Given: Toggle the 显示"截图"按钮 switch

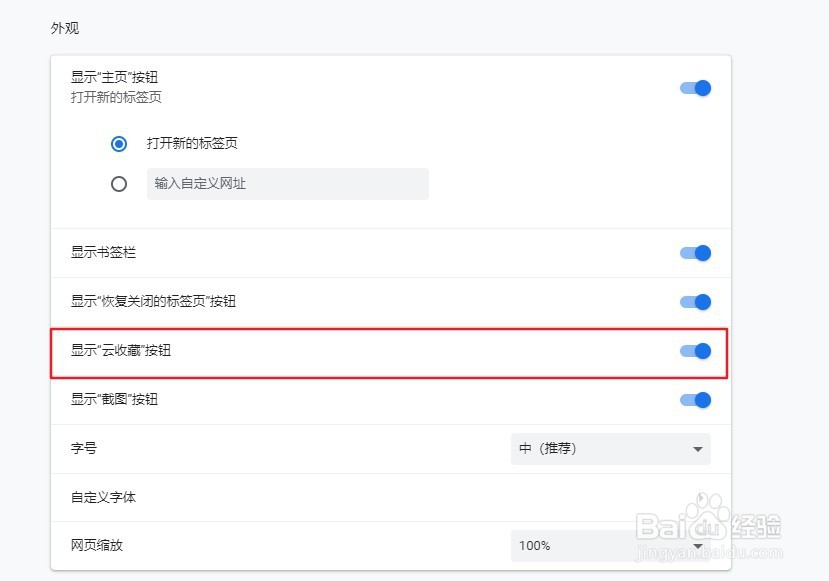Looking at the screenshot, I should pyautogui.click(x=695, y=400).
